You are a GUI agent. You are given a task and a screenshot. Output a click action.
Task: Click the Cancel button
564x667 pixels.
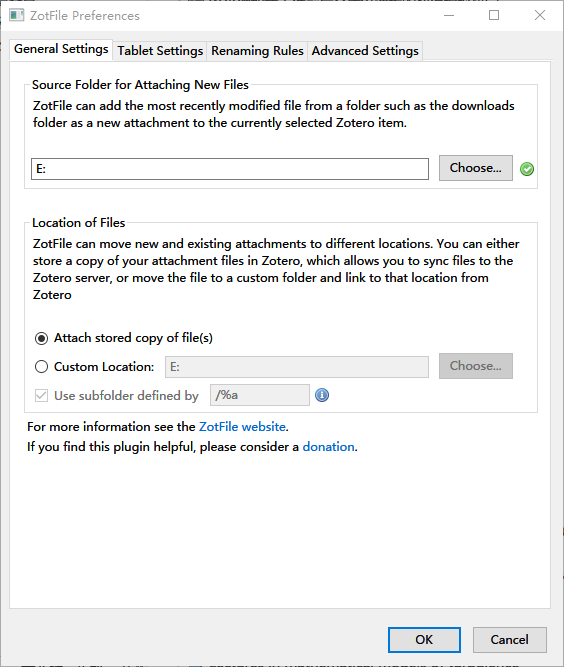pos(510,640)
